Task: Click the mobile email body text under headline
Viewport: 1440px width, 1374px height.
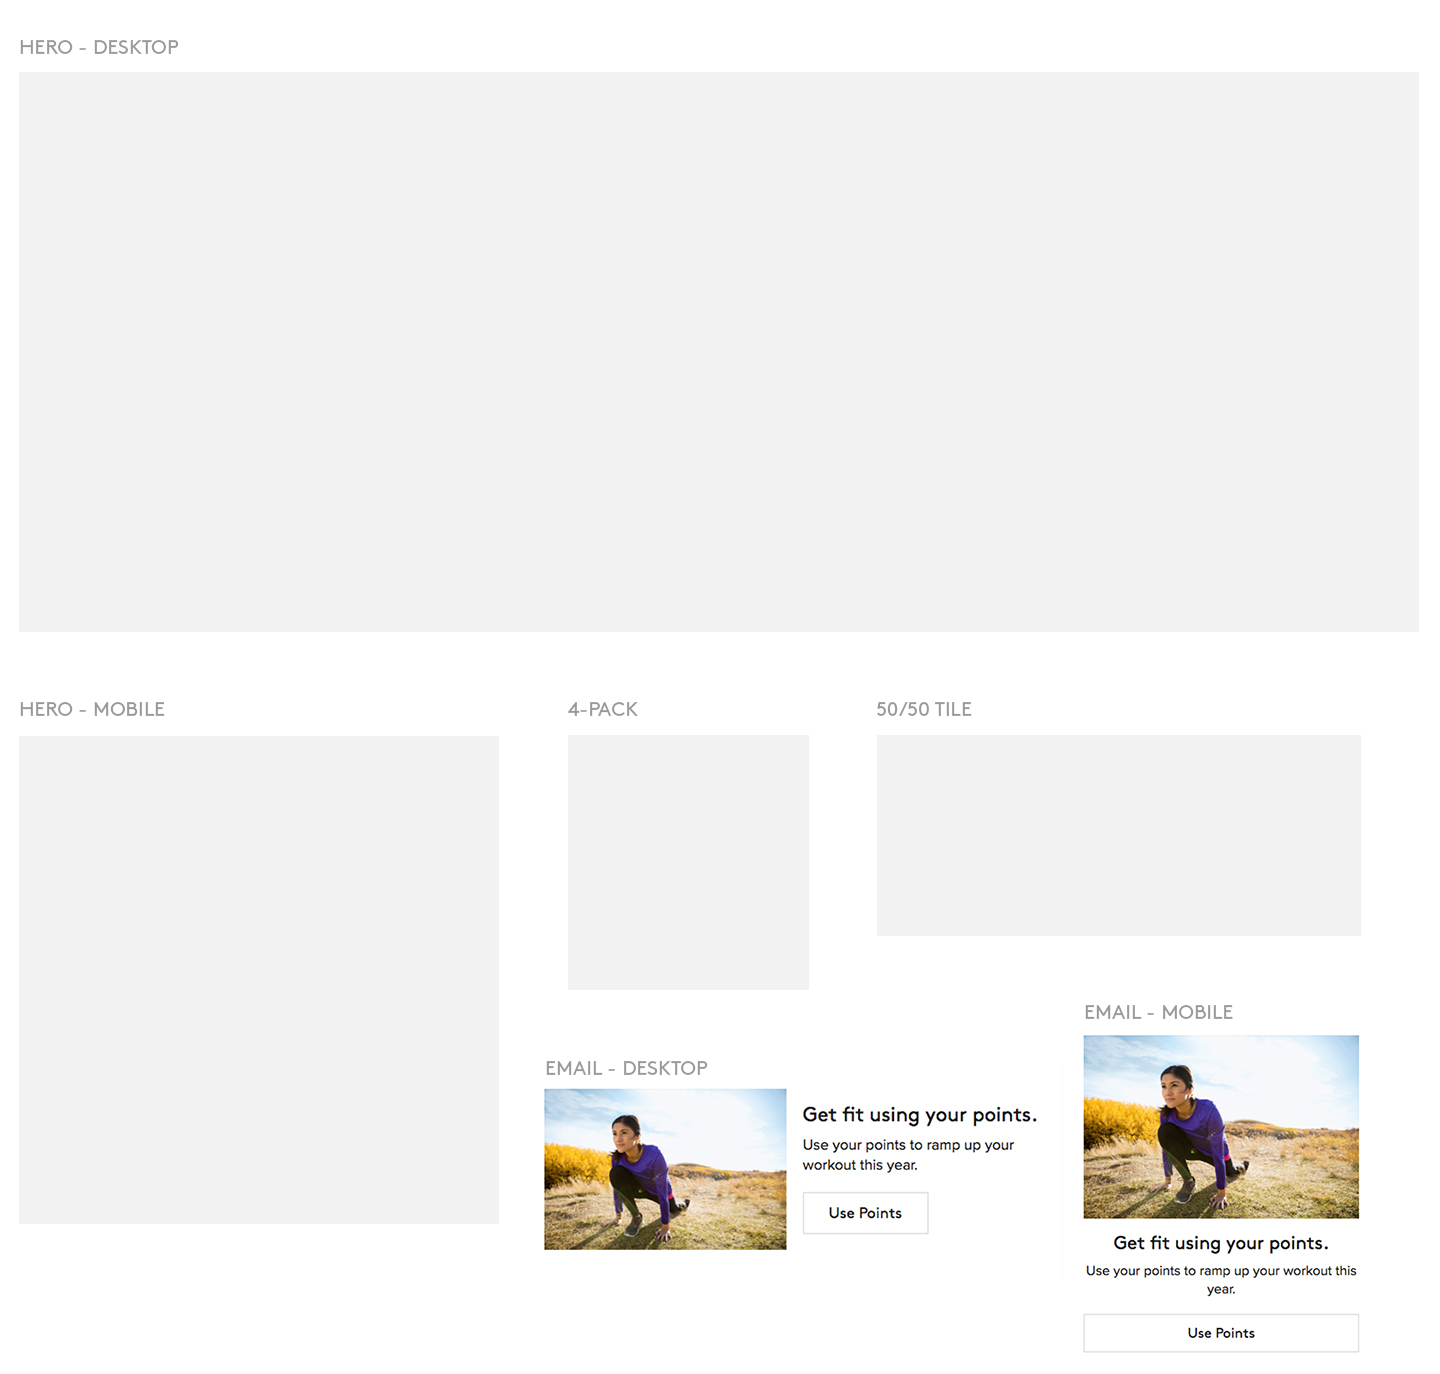Action: point(1221,1279)
